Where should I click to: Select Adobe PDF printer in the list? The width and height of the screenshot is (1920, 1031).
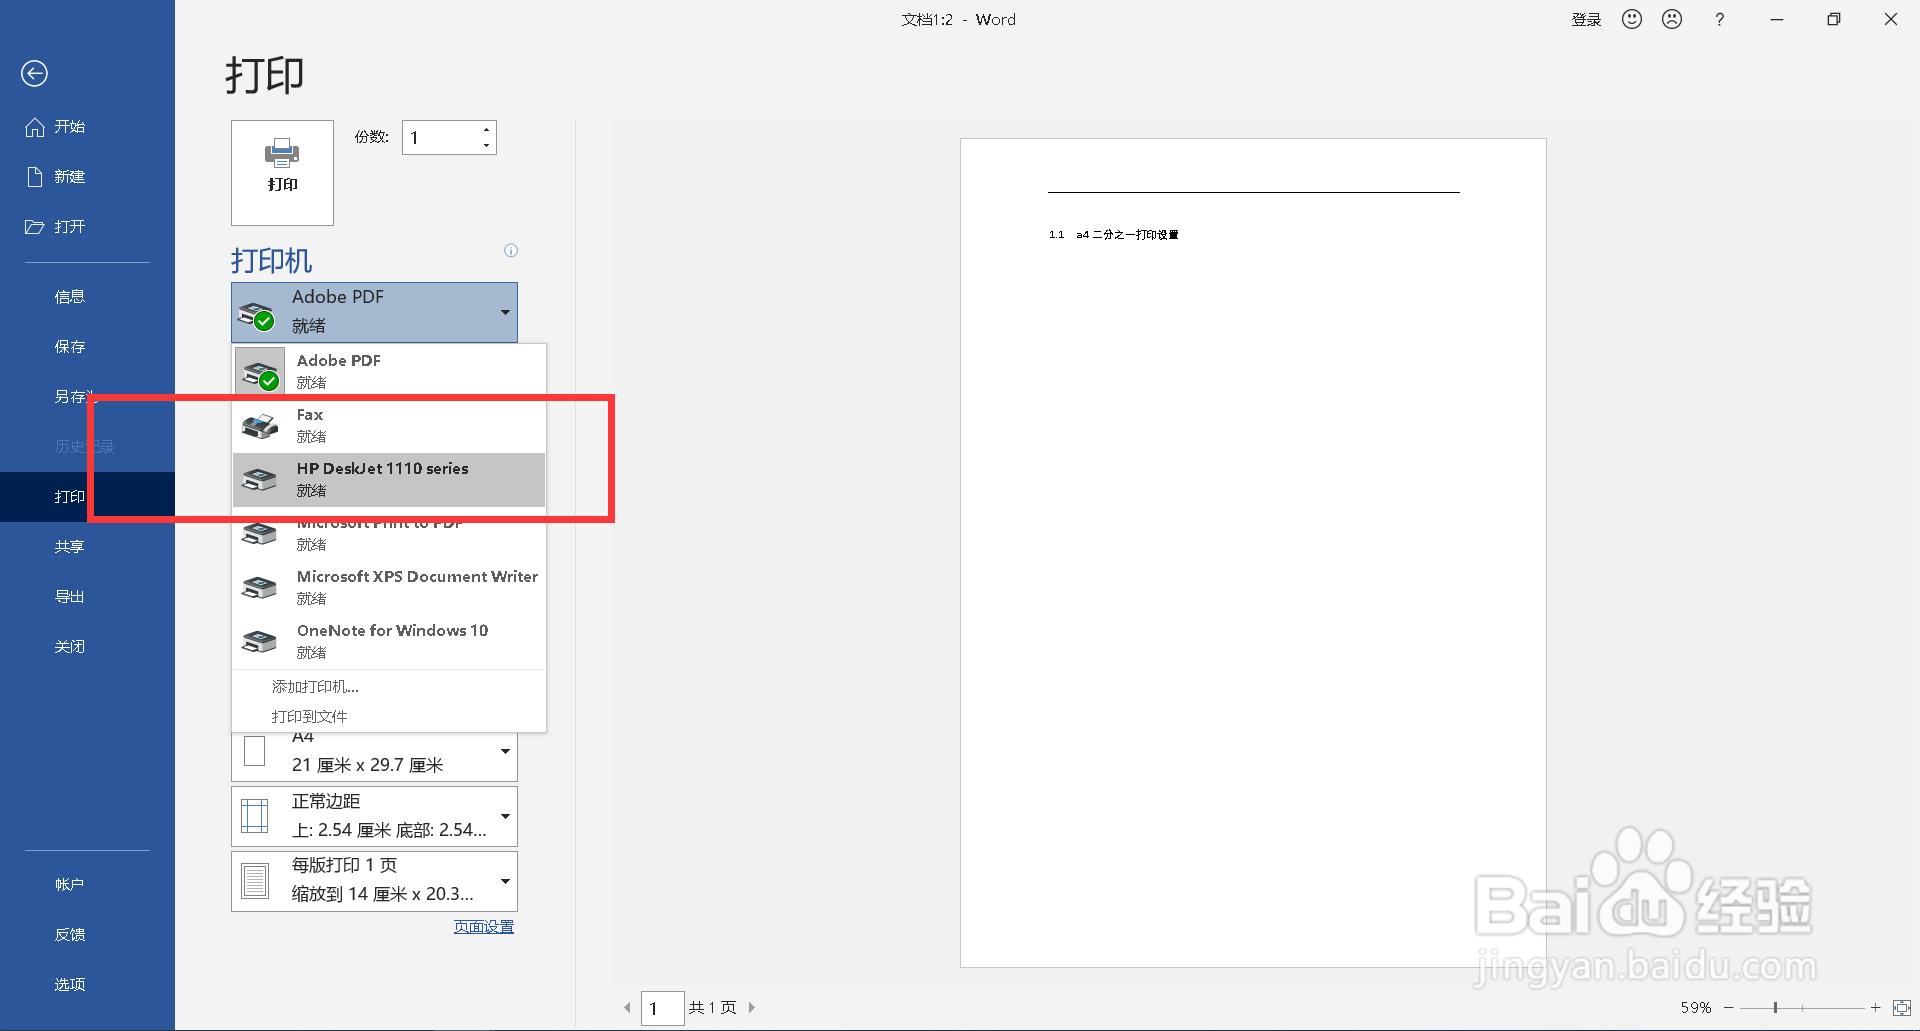(389, 371)
